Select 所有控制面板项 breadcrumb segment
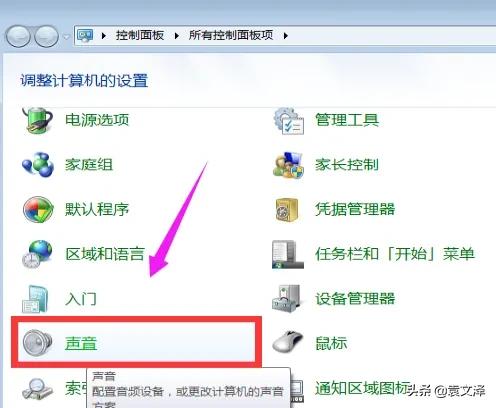496x408 pixels. 231,35
